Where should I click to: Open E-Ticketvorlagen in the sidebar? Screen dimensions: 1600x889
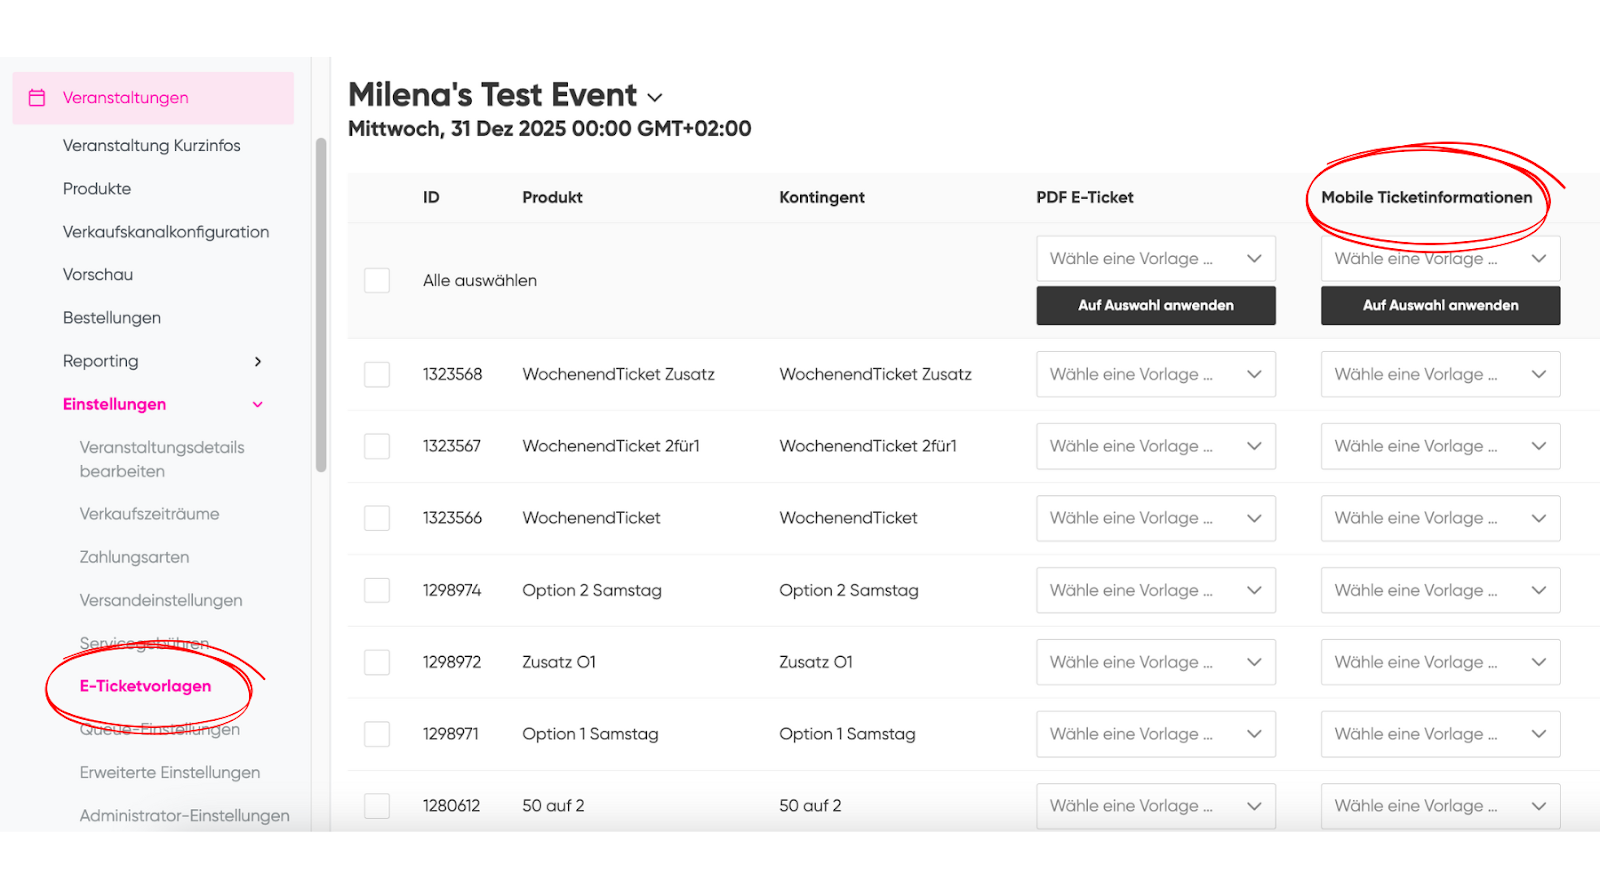146,686
